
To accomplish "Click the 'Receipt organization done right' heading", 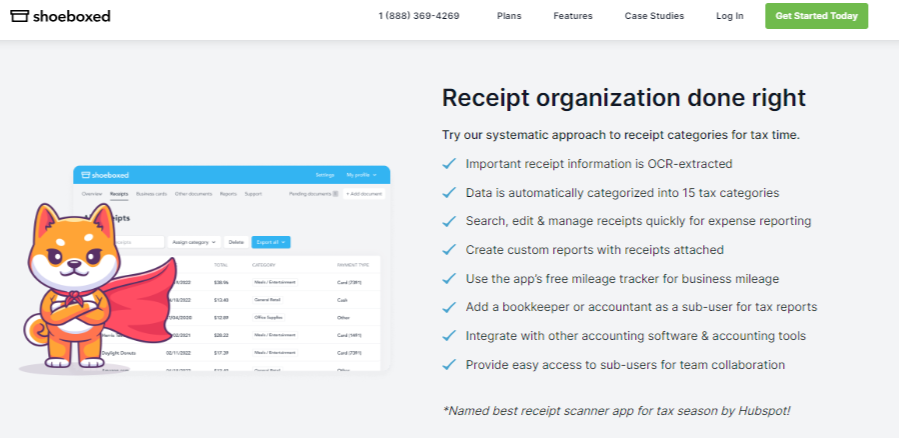I will click(x=624, y=98).
